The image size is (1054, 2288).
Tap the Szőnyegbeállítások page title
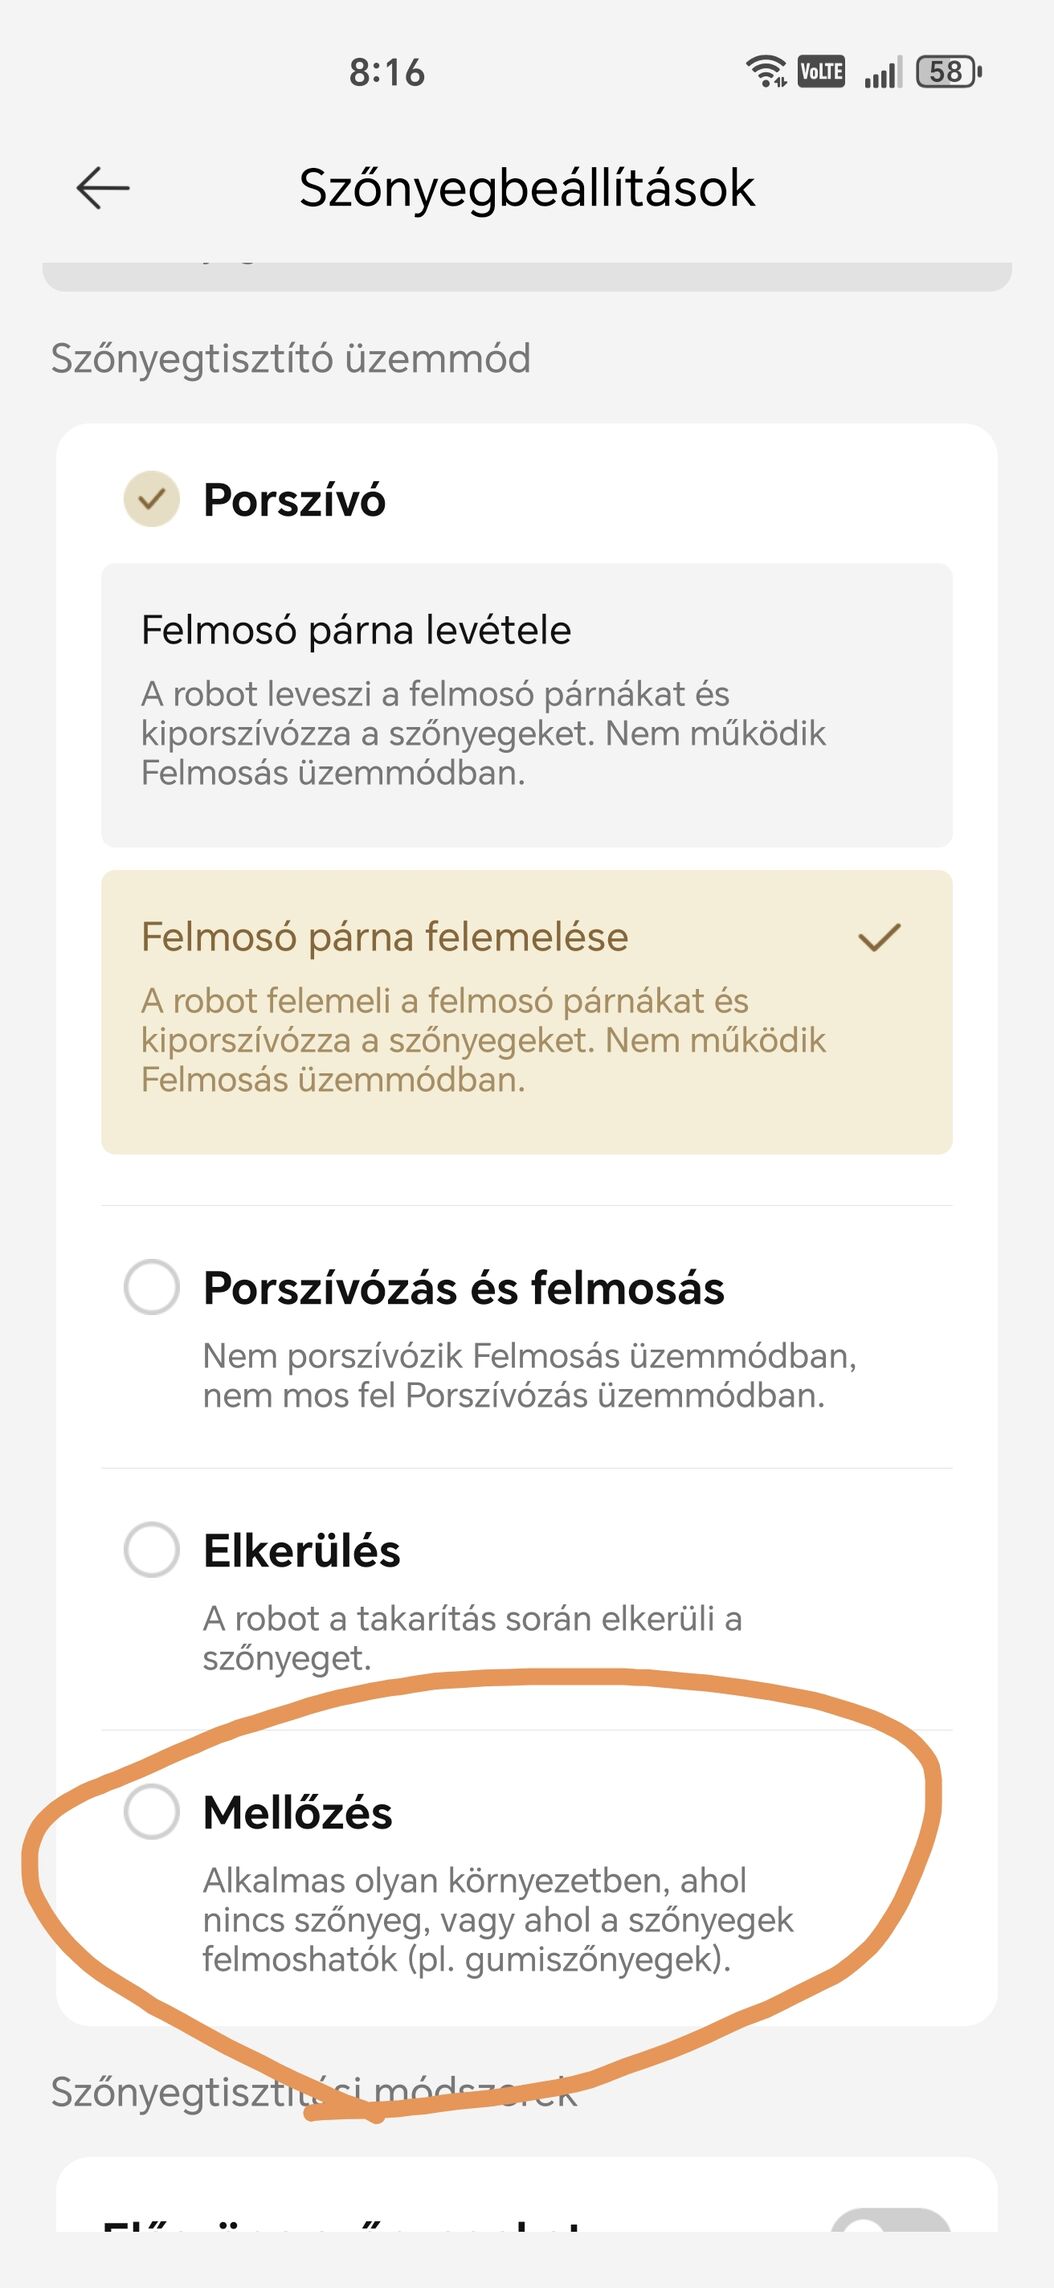[527, 188]
